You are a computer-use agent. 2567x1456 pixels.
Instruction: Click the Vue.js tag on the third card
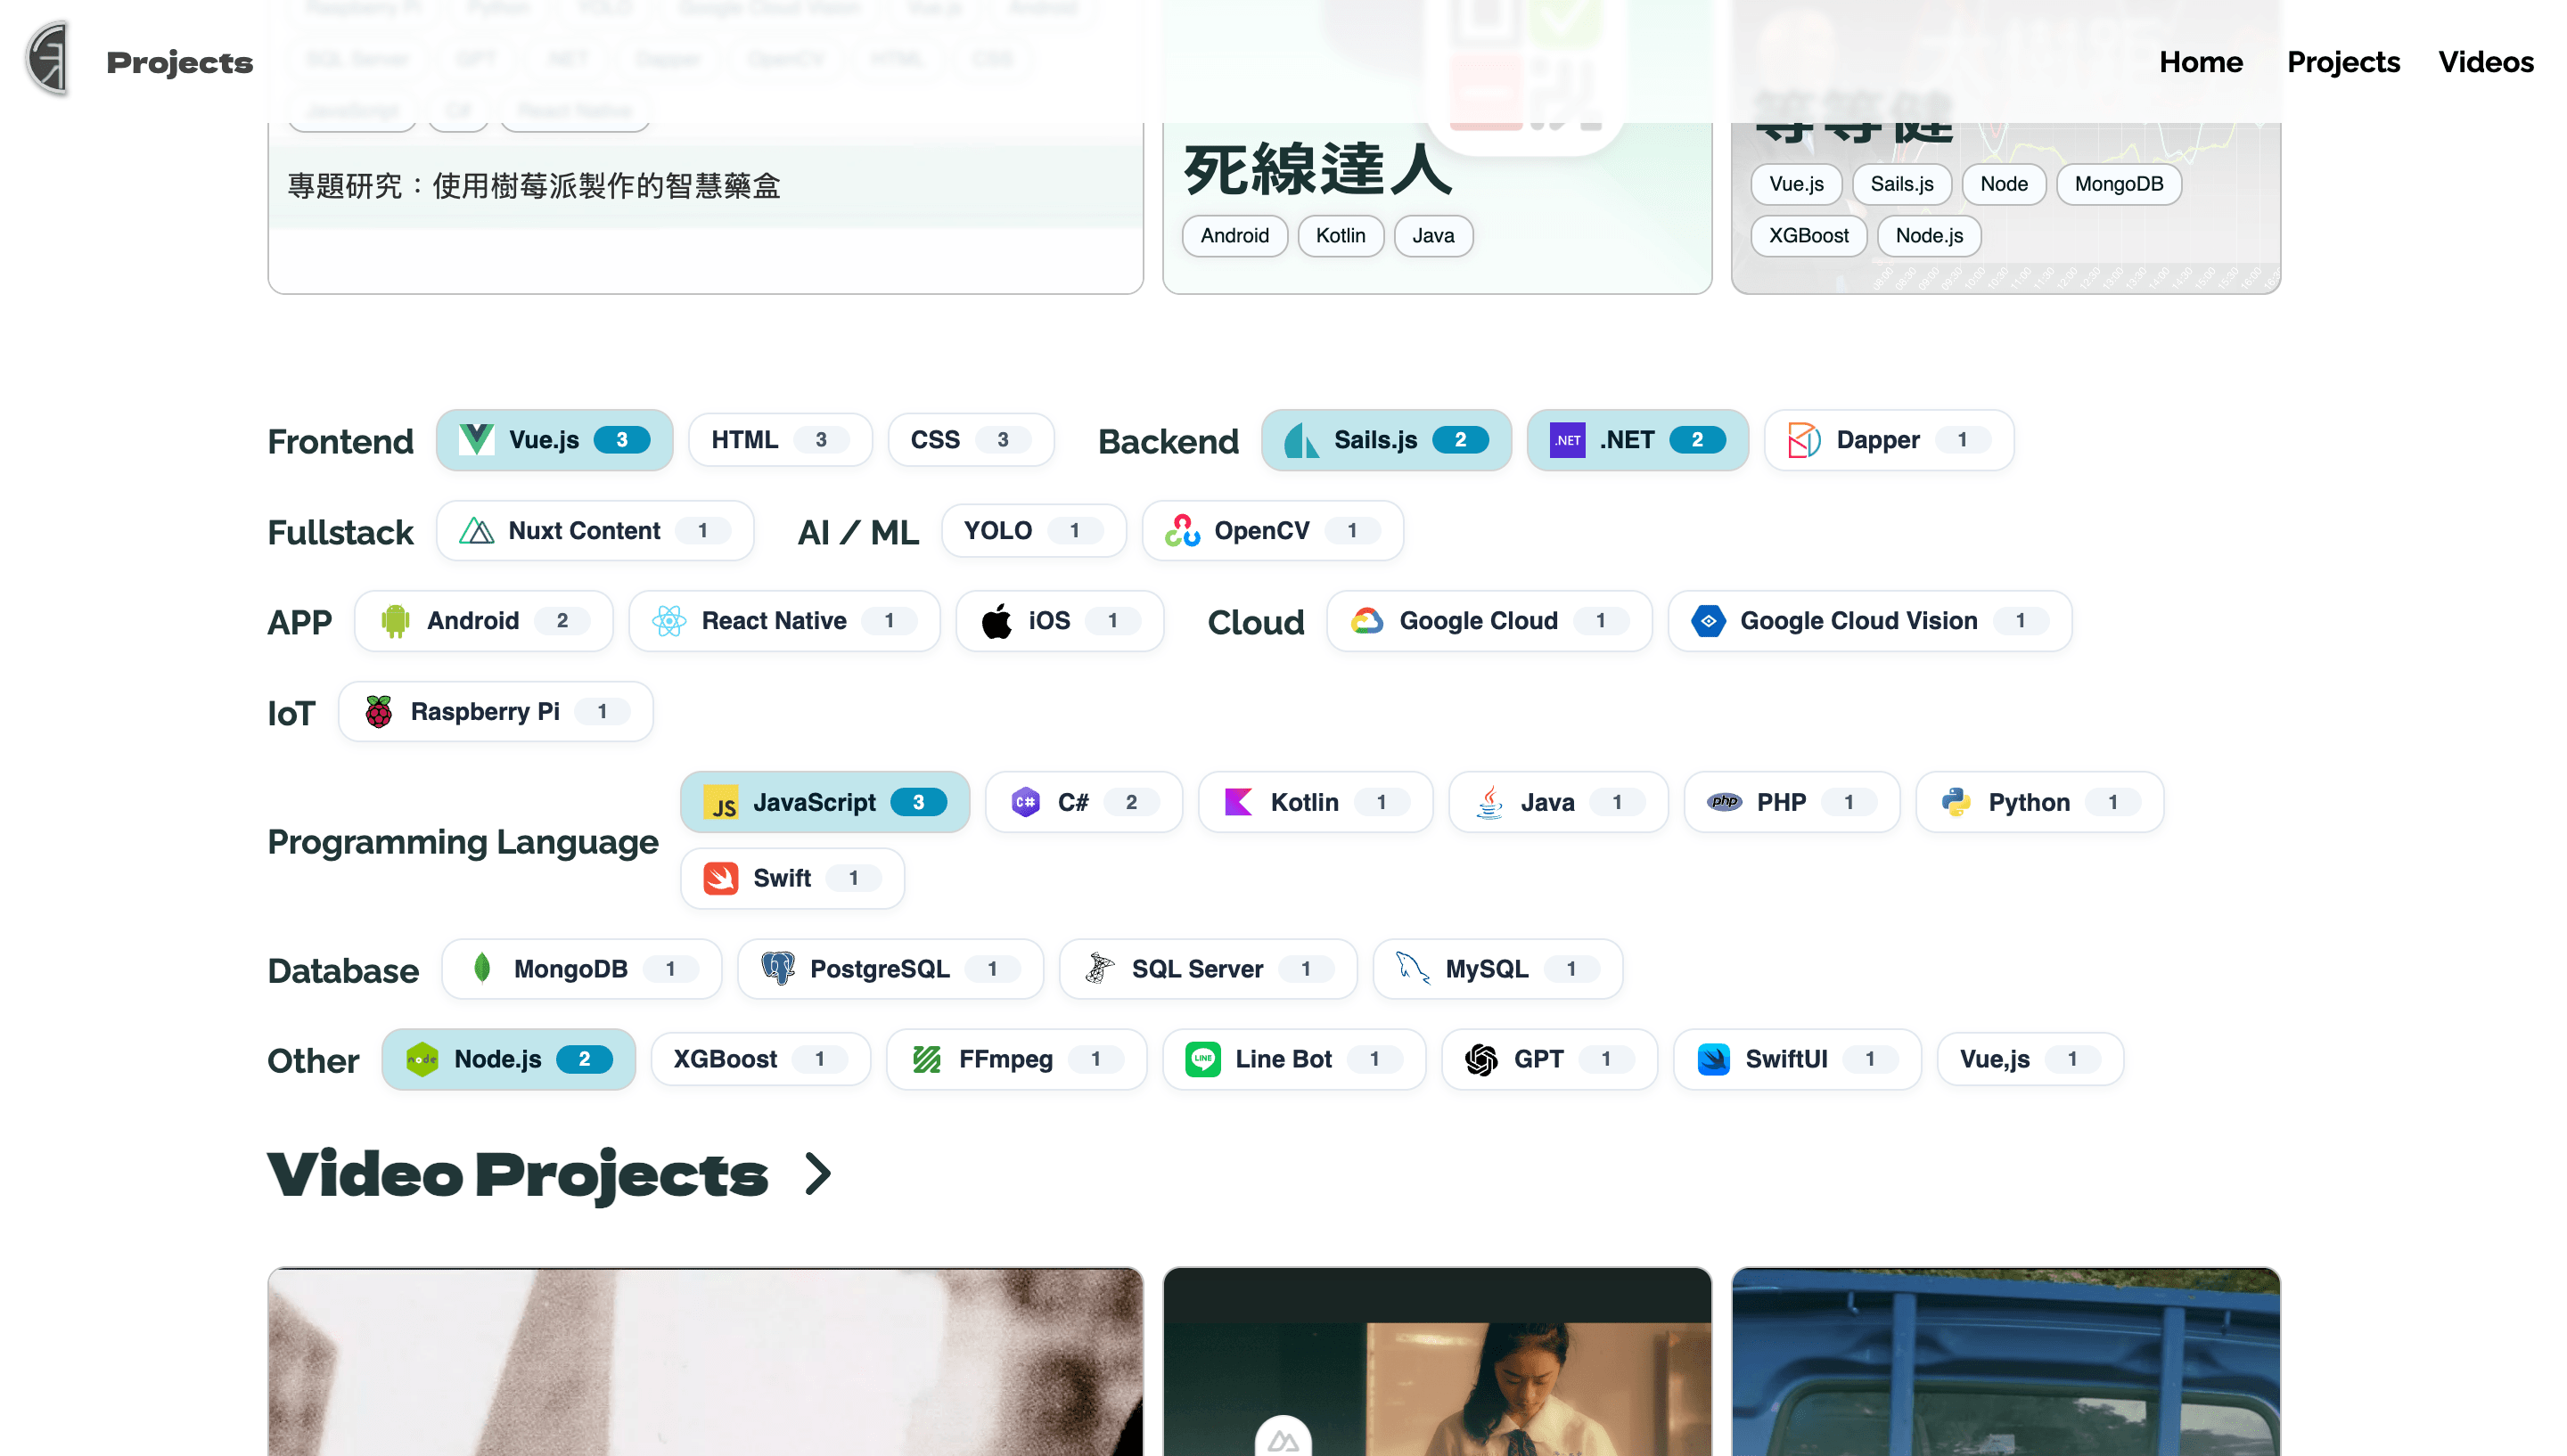point(1796,184)
